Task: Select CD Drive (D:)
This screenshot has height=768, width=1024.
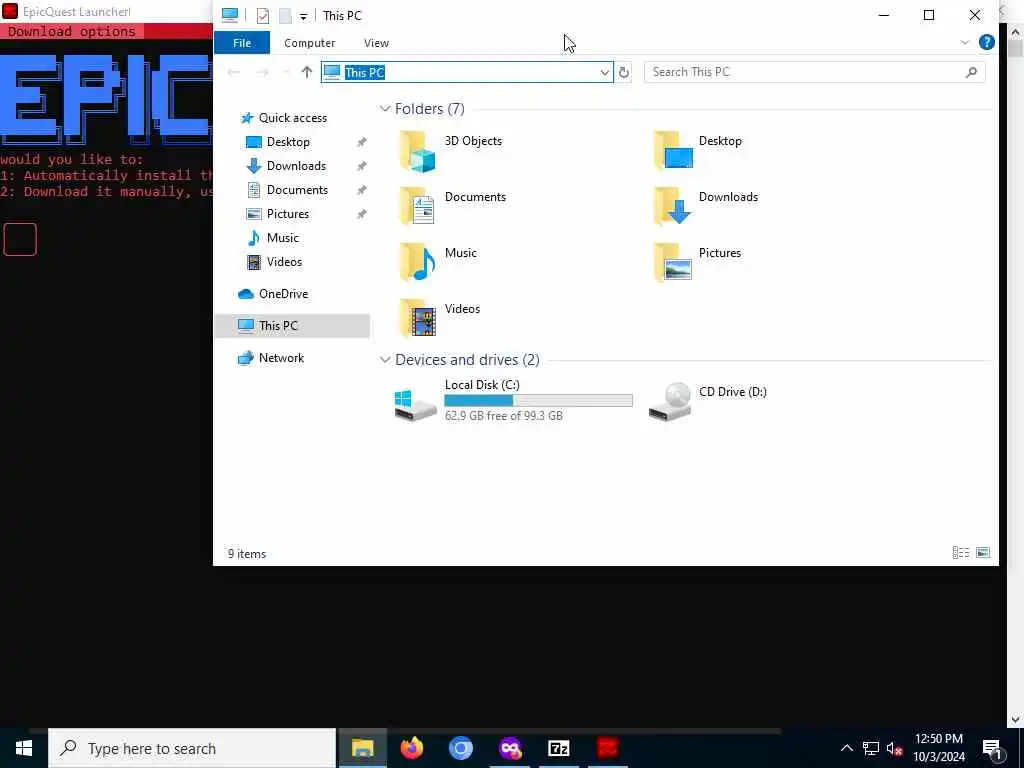Action: pyautogui.click(x=707, y=400)
